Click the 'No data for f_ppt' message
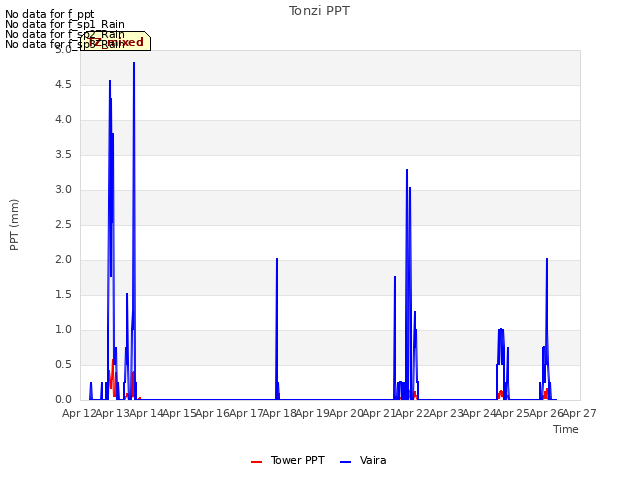This screenshot has width=640, height=480. 50,14
